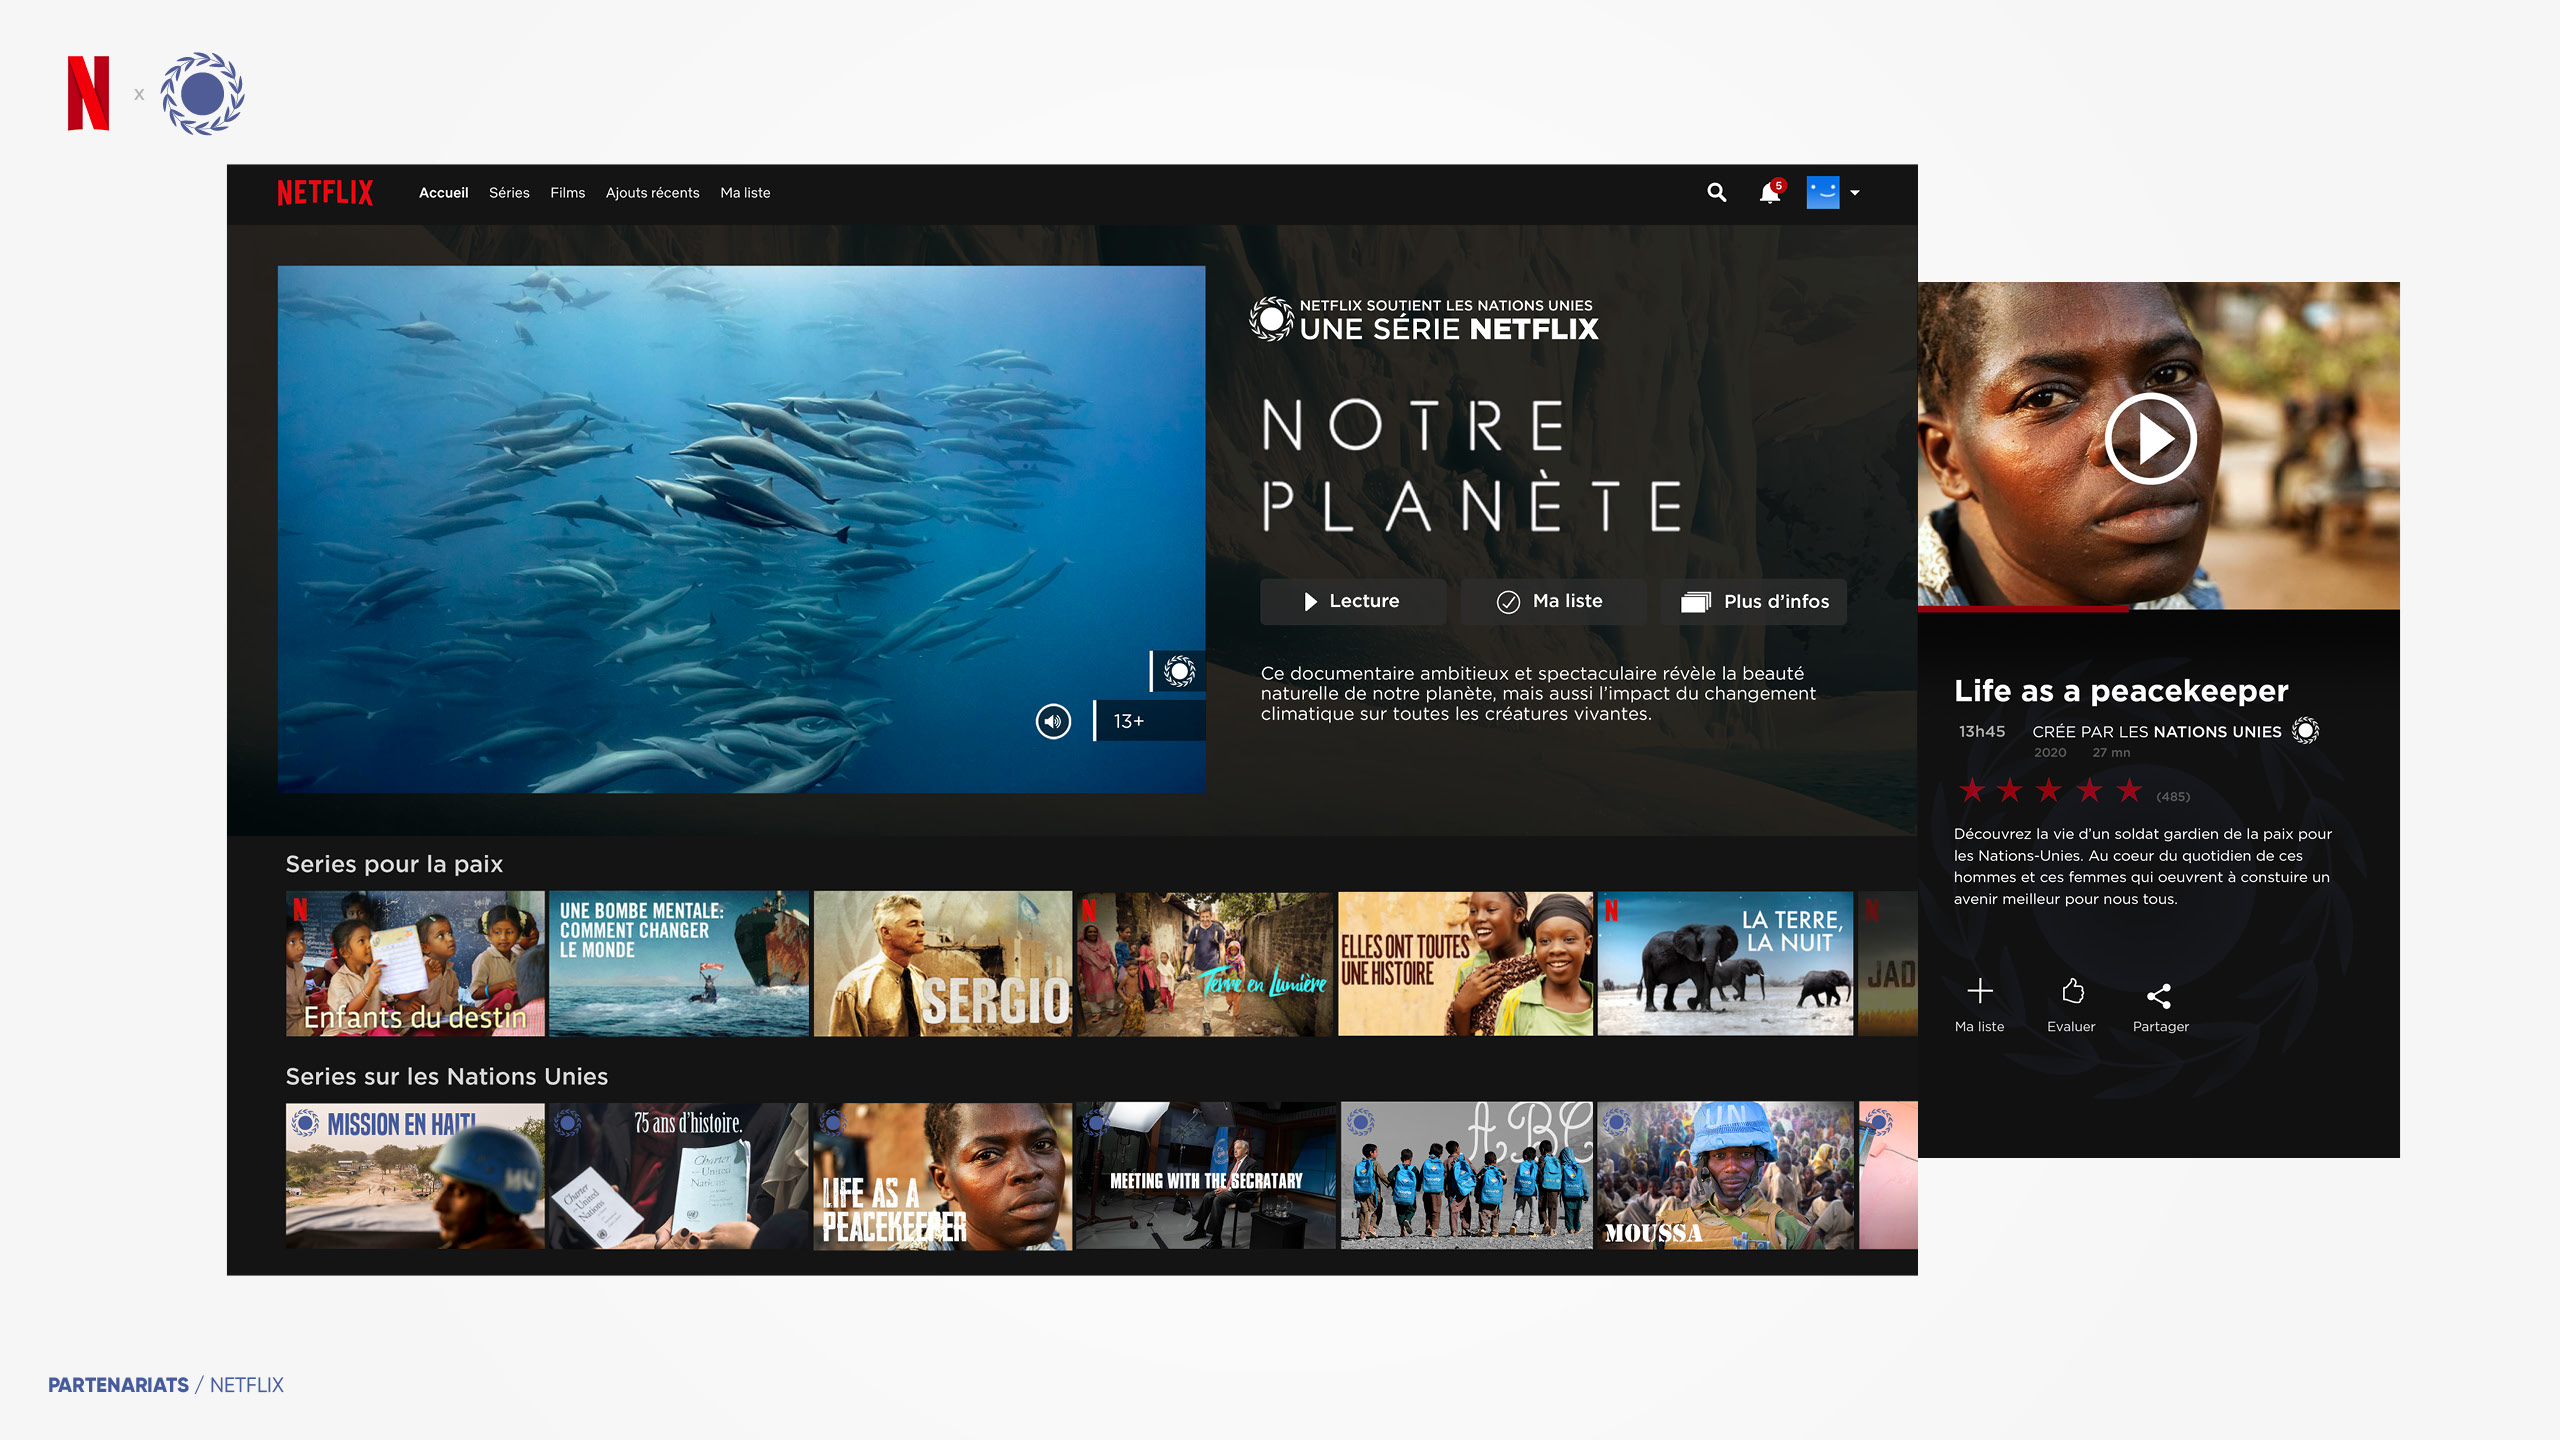The image size is (2560, 1440).
Task: Go to the Accueil tab
Action: pyautogui.click(x=443, y=193)
